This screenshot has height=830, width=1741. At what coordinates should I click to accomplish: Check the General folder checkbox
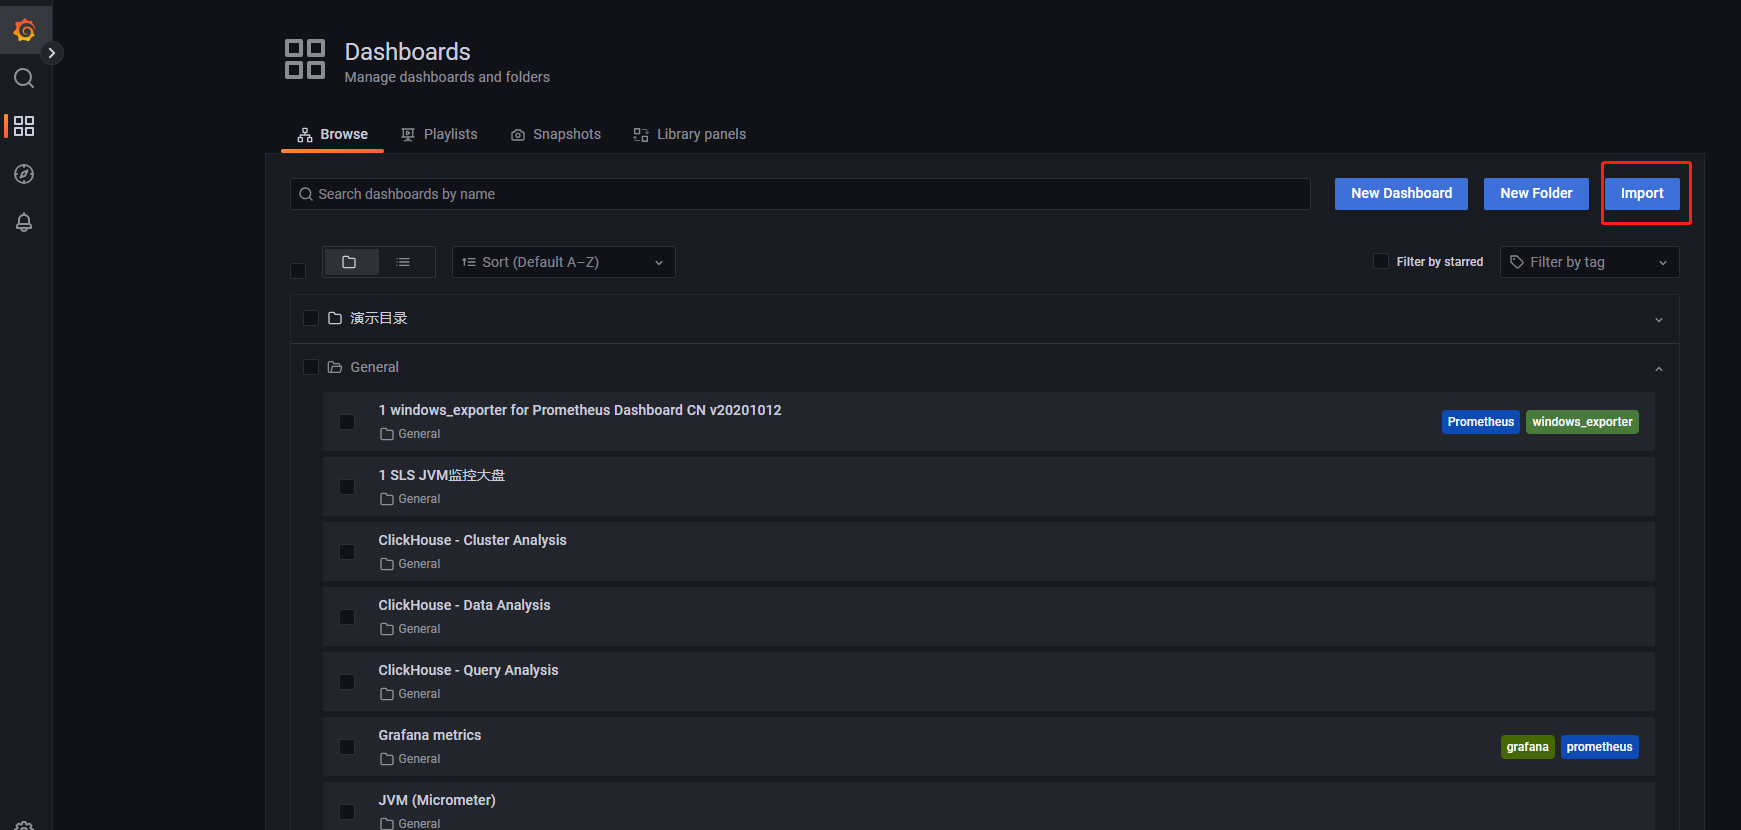(x=311, y=367)
